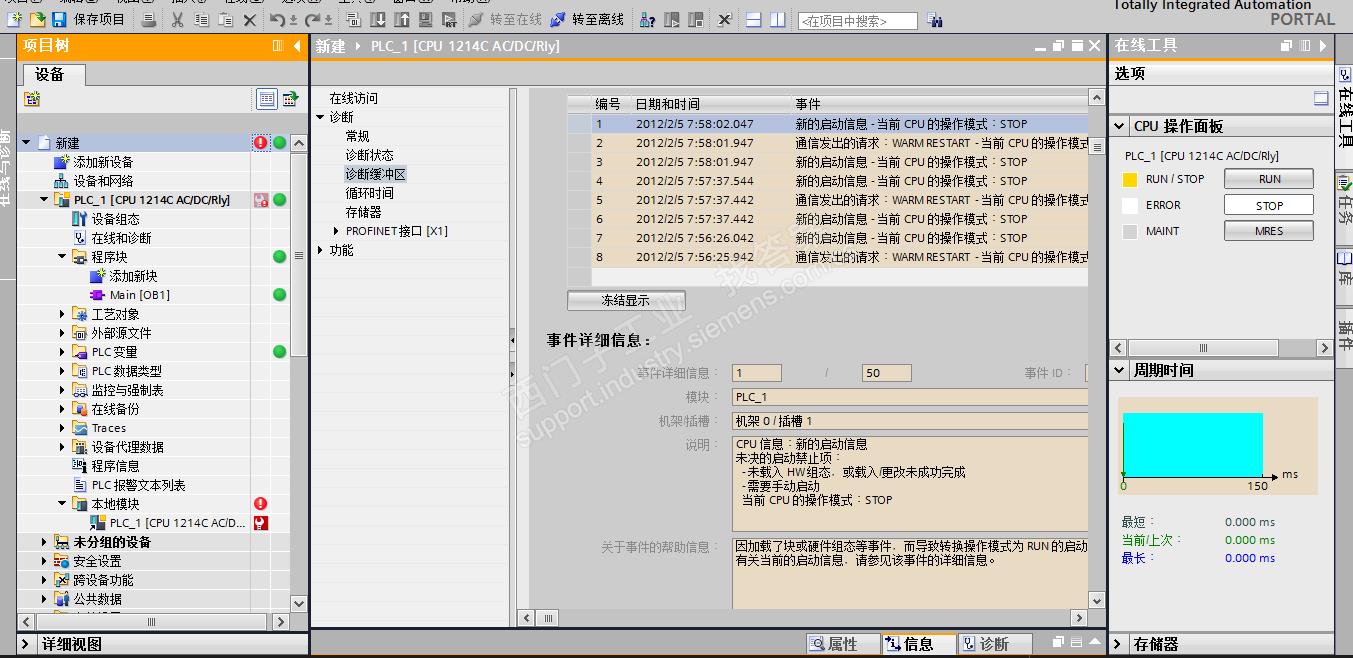Screen dimensions: 1353x658
Task: Click the print toolbar icon
Action: tap(148, 19)
